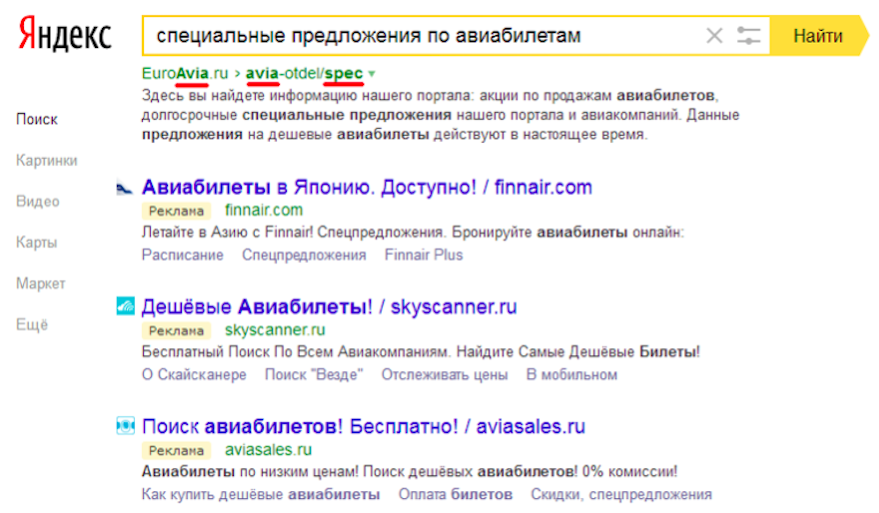Expand the green arrow next to EuroAvia URL
Image resolution: width=879 pixels, height=513 pixels.
click(372, 73)
